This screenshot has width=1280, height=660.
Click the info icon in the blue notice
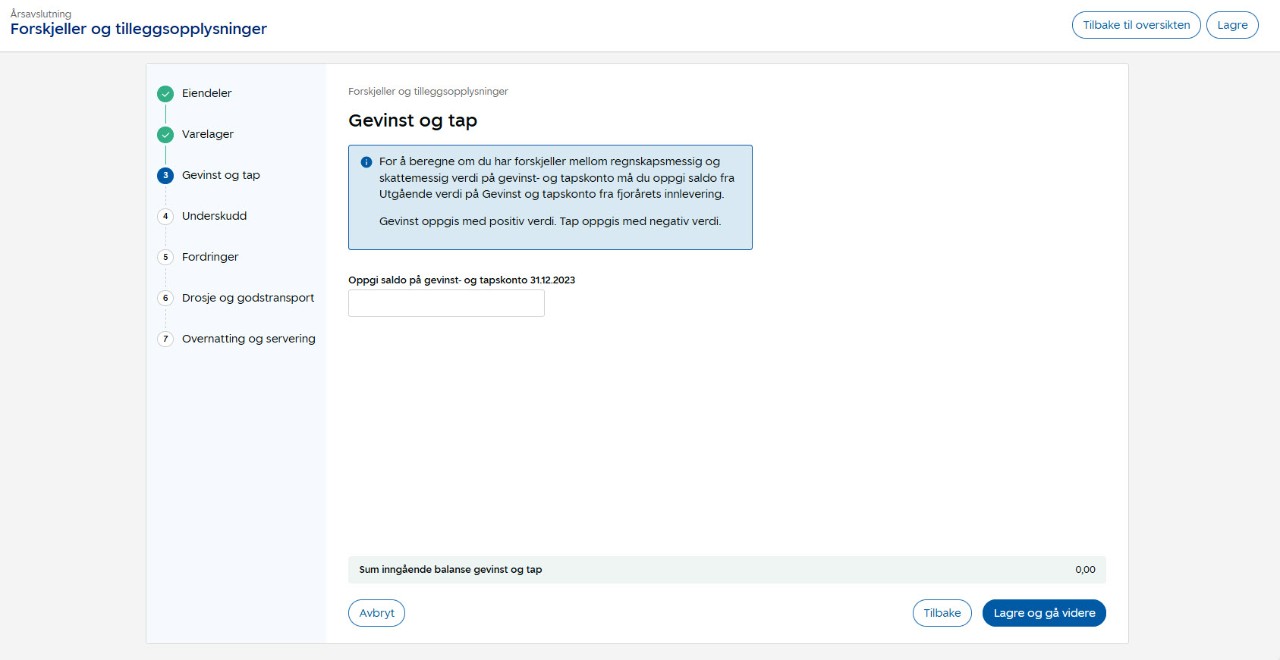(366, 162)
